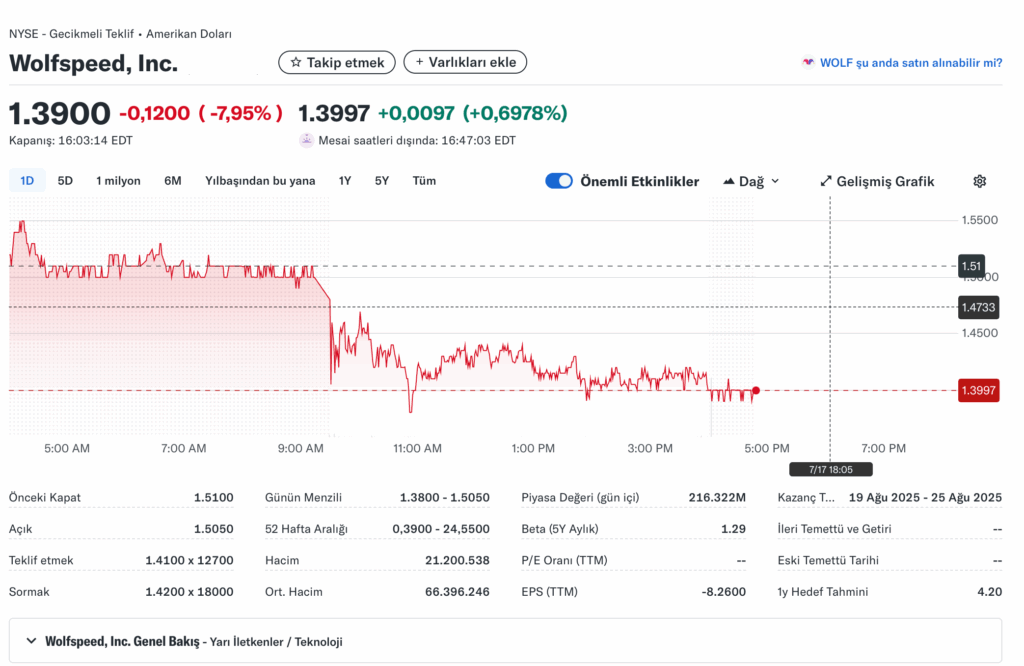Select Yılbaşından bu yana range
Screen dimensions: 1024x666
pyautogui.click(x=260, y=181)
